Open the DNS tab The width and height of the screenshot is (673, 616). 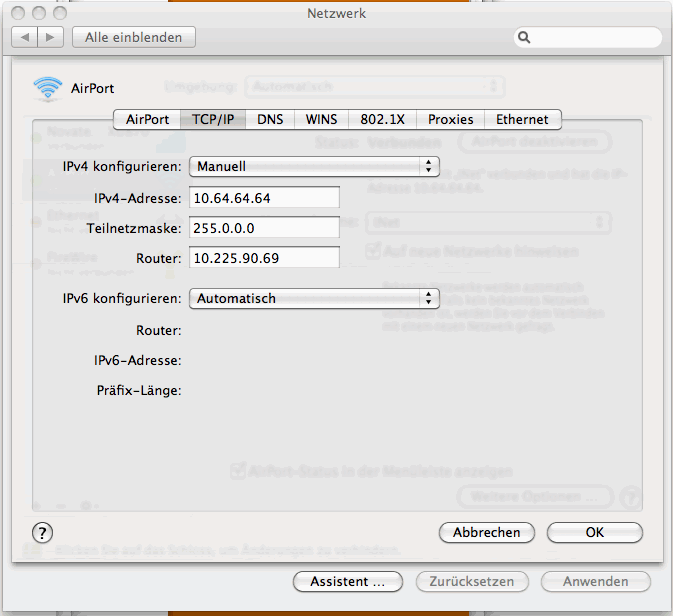click(x=270, y=119)
